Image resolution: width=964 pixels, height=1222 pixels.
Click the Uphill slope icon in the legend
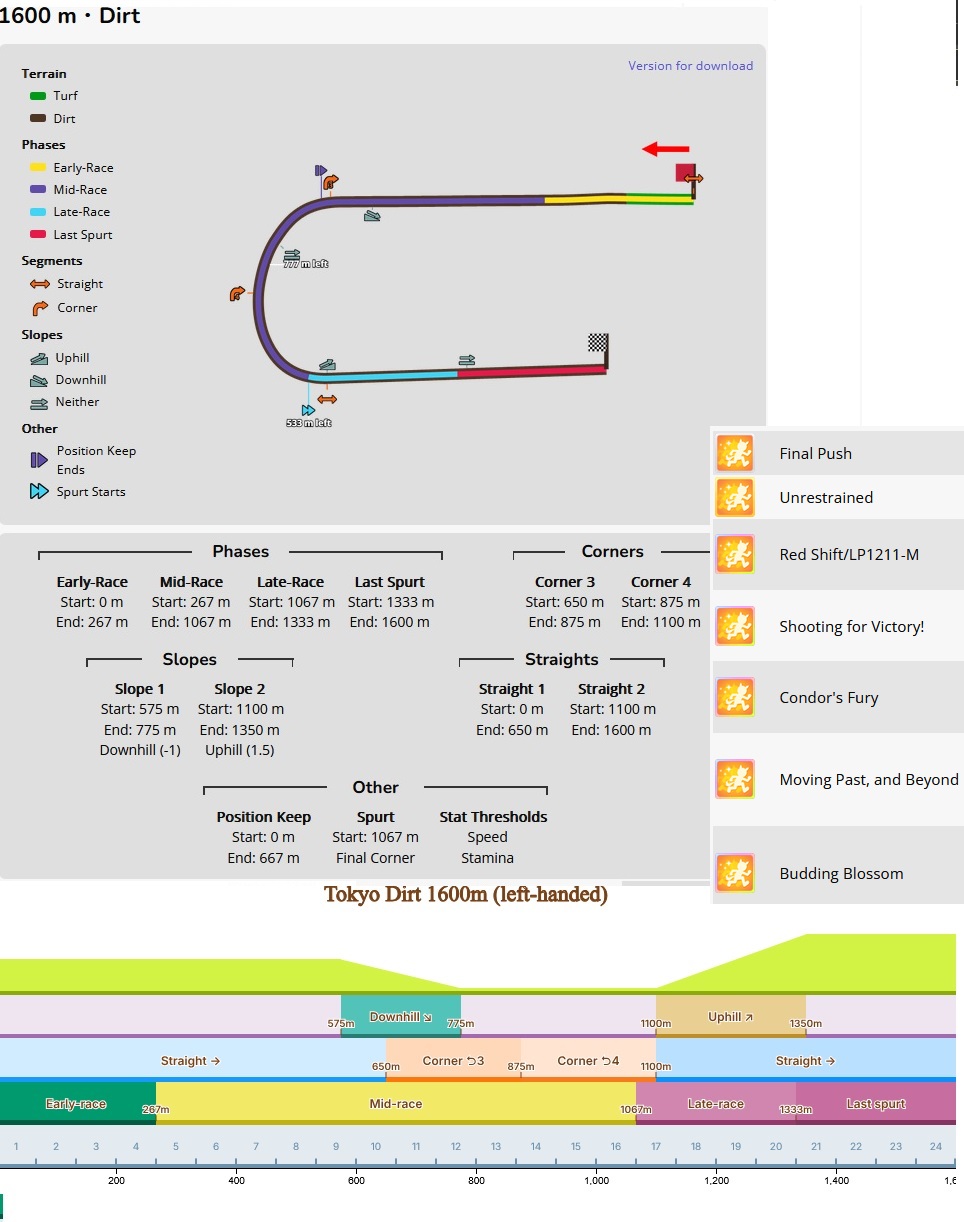click(x=39, y=358)
